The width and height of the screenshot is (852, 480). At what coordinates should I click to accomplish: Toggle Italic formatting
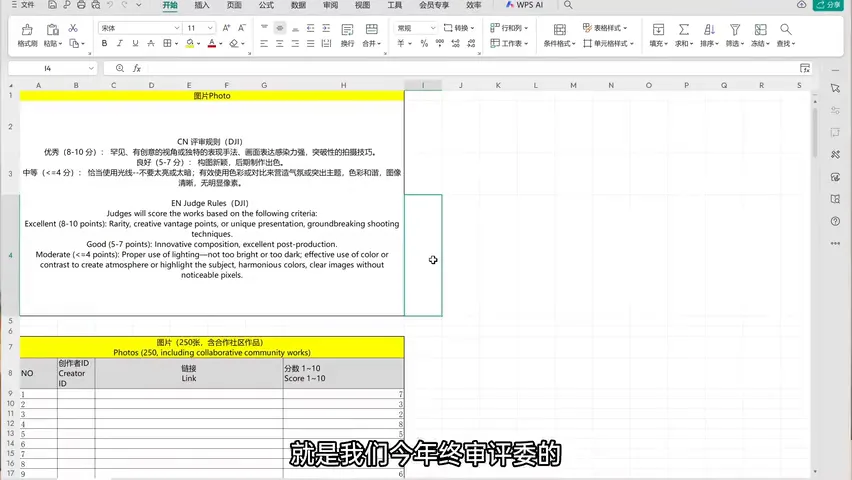pyautogui.click(x=120, y=43)
